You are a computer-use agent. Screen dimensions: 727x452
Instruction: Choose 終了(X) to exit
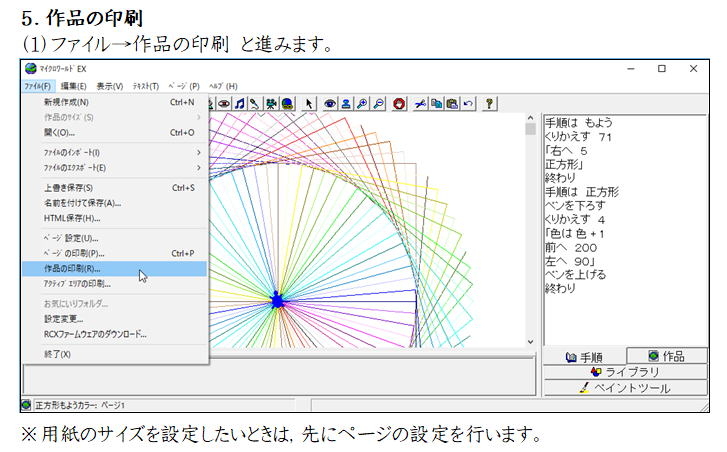click(115, 354)
